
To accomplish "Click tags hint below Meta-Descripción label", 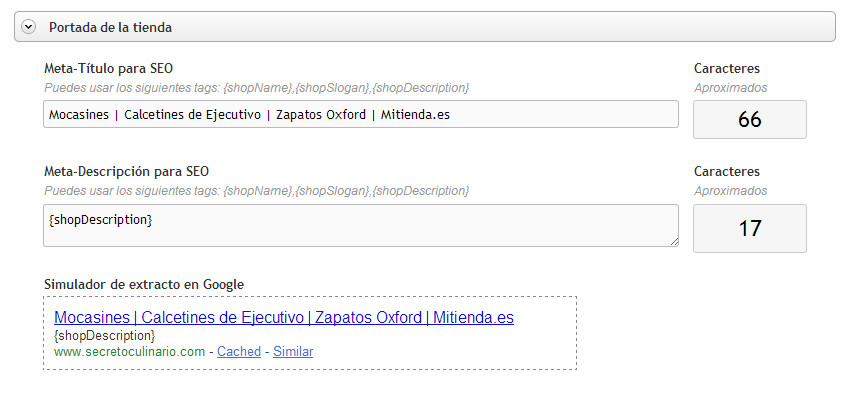I will coord(256,191).
